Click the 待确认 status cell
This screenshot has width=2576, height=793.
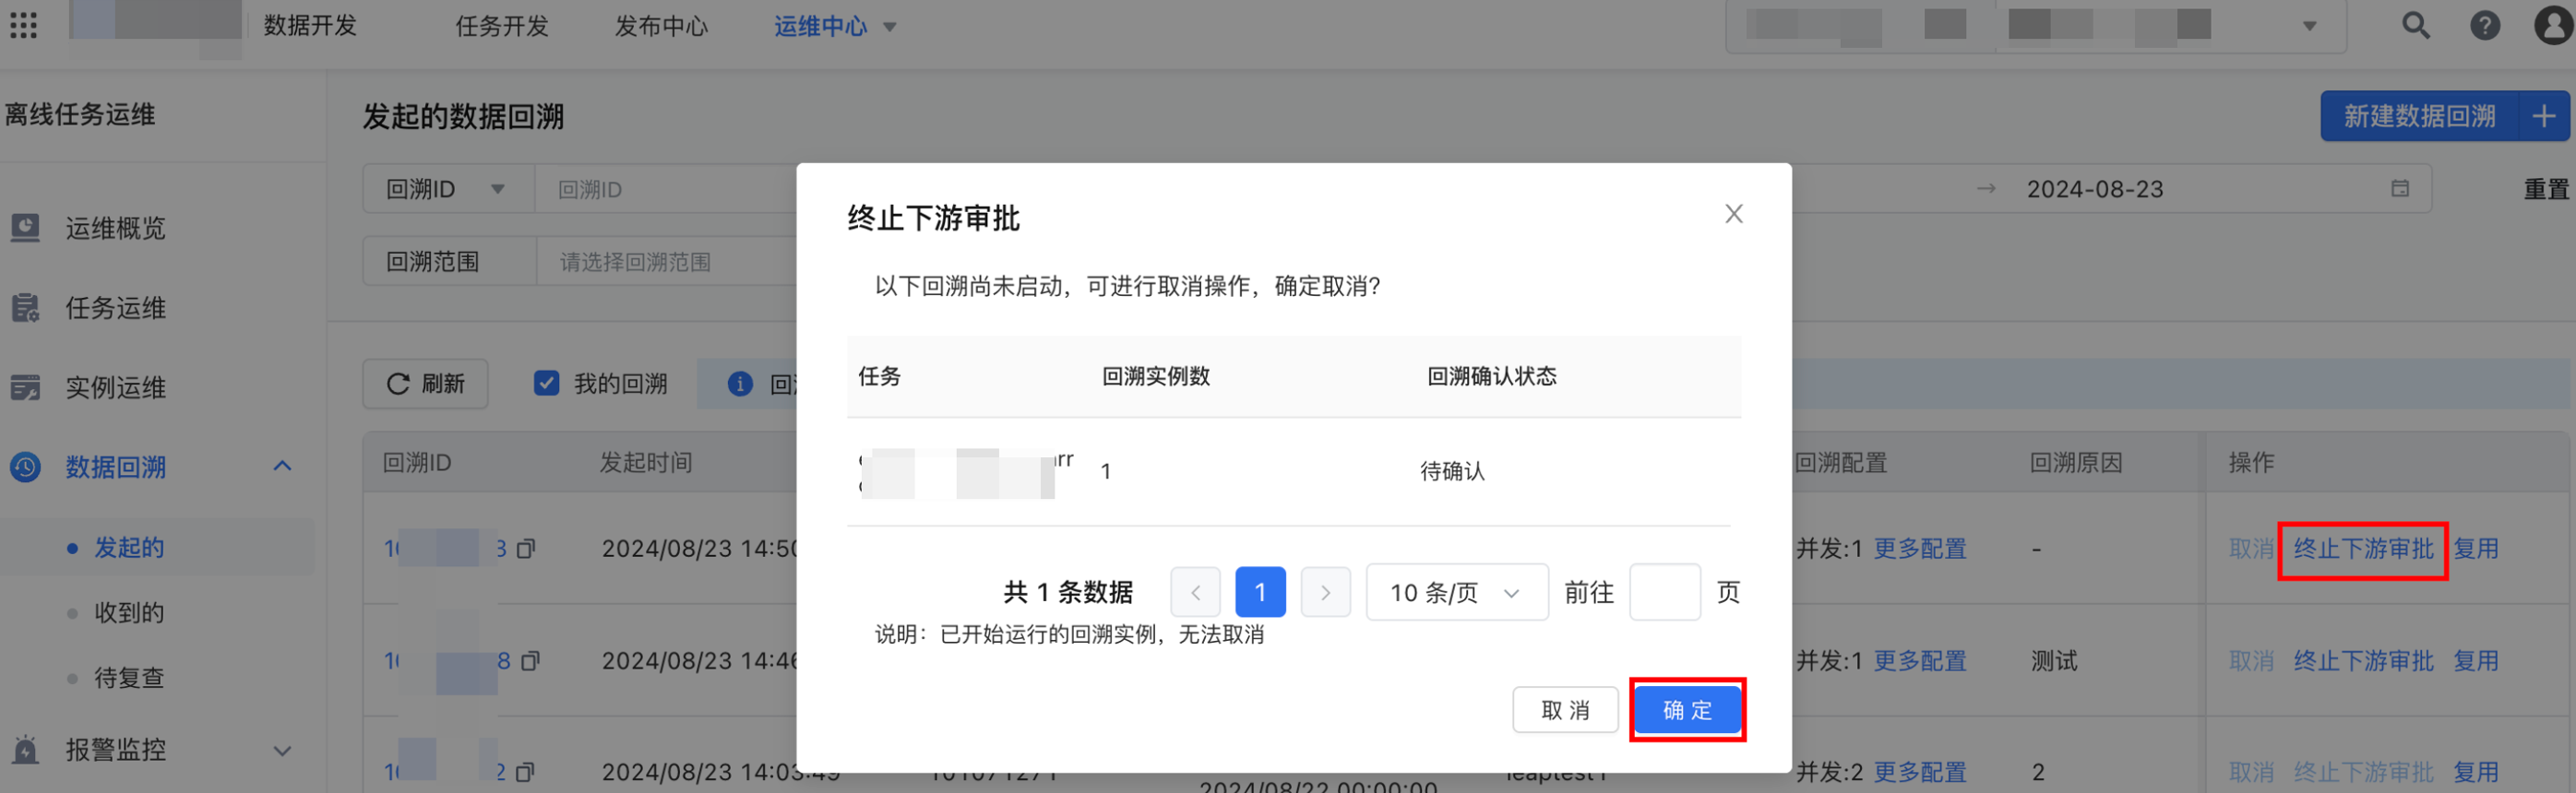coord(1452,471)
